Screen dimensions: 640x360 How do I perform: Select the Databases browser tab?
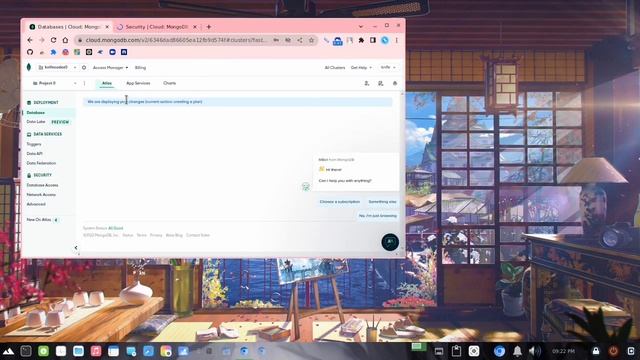(69, 27)
